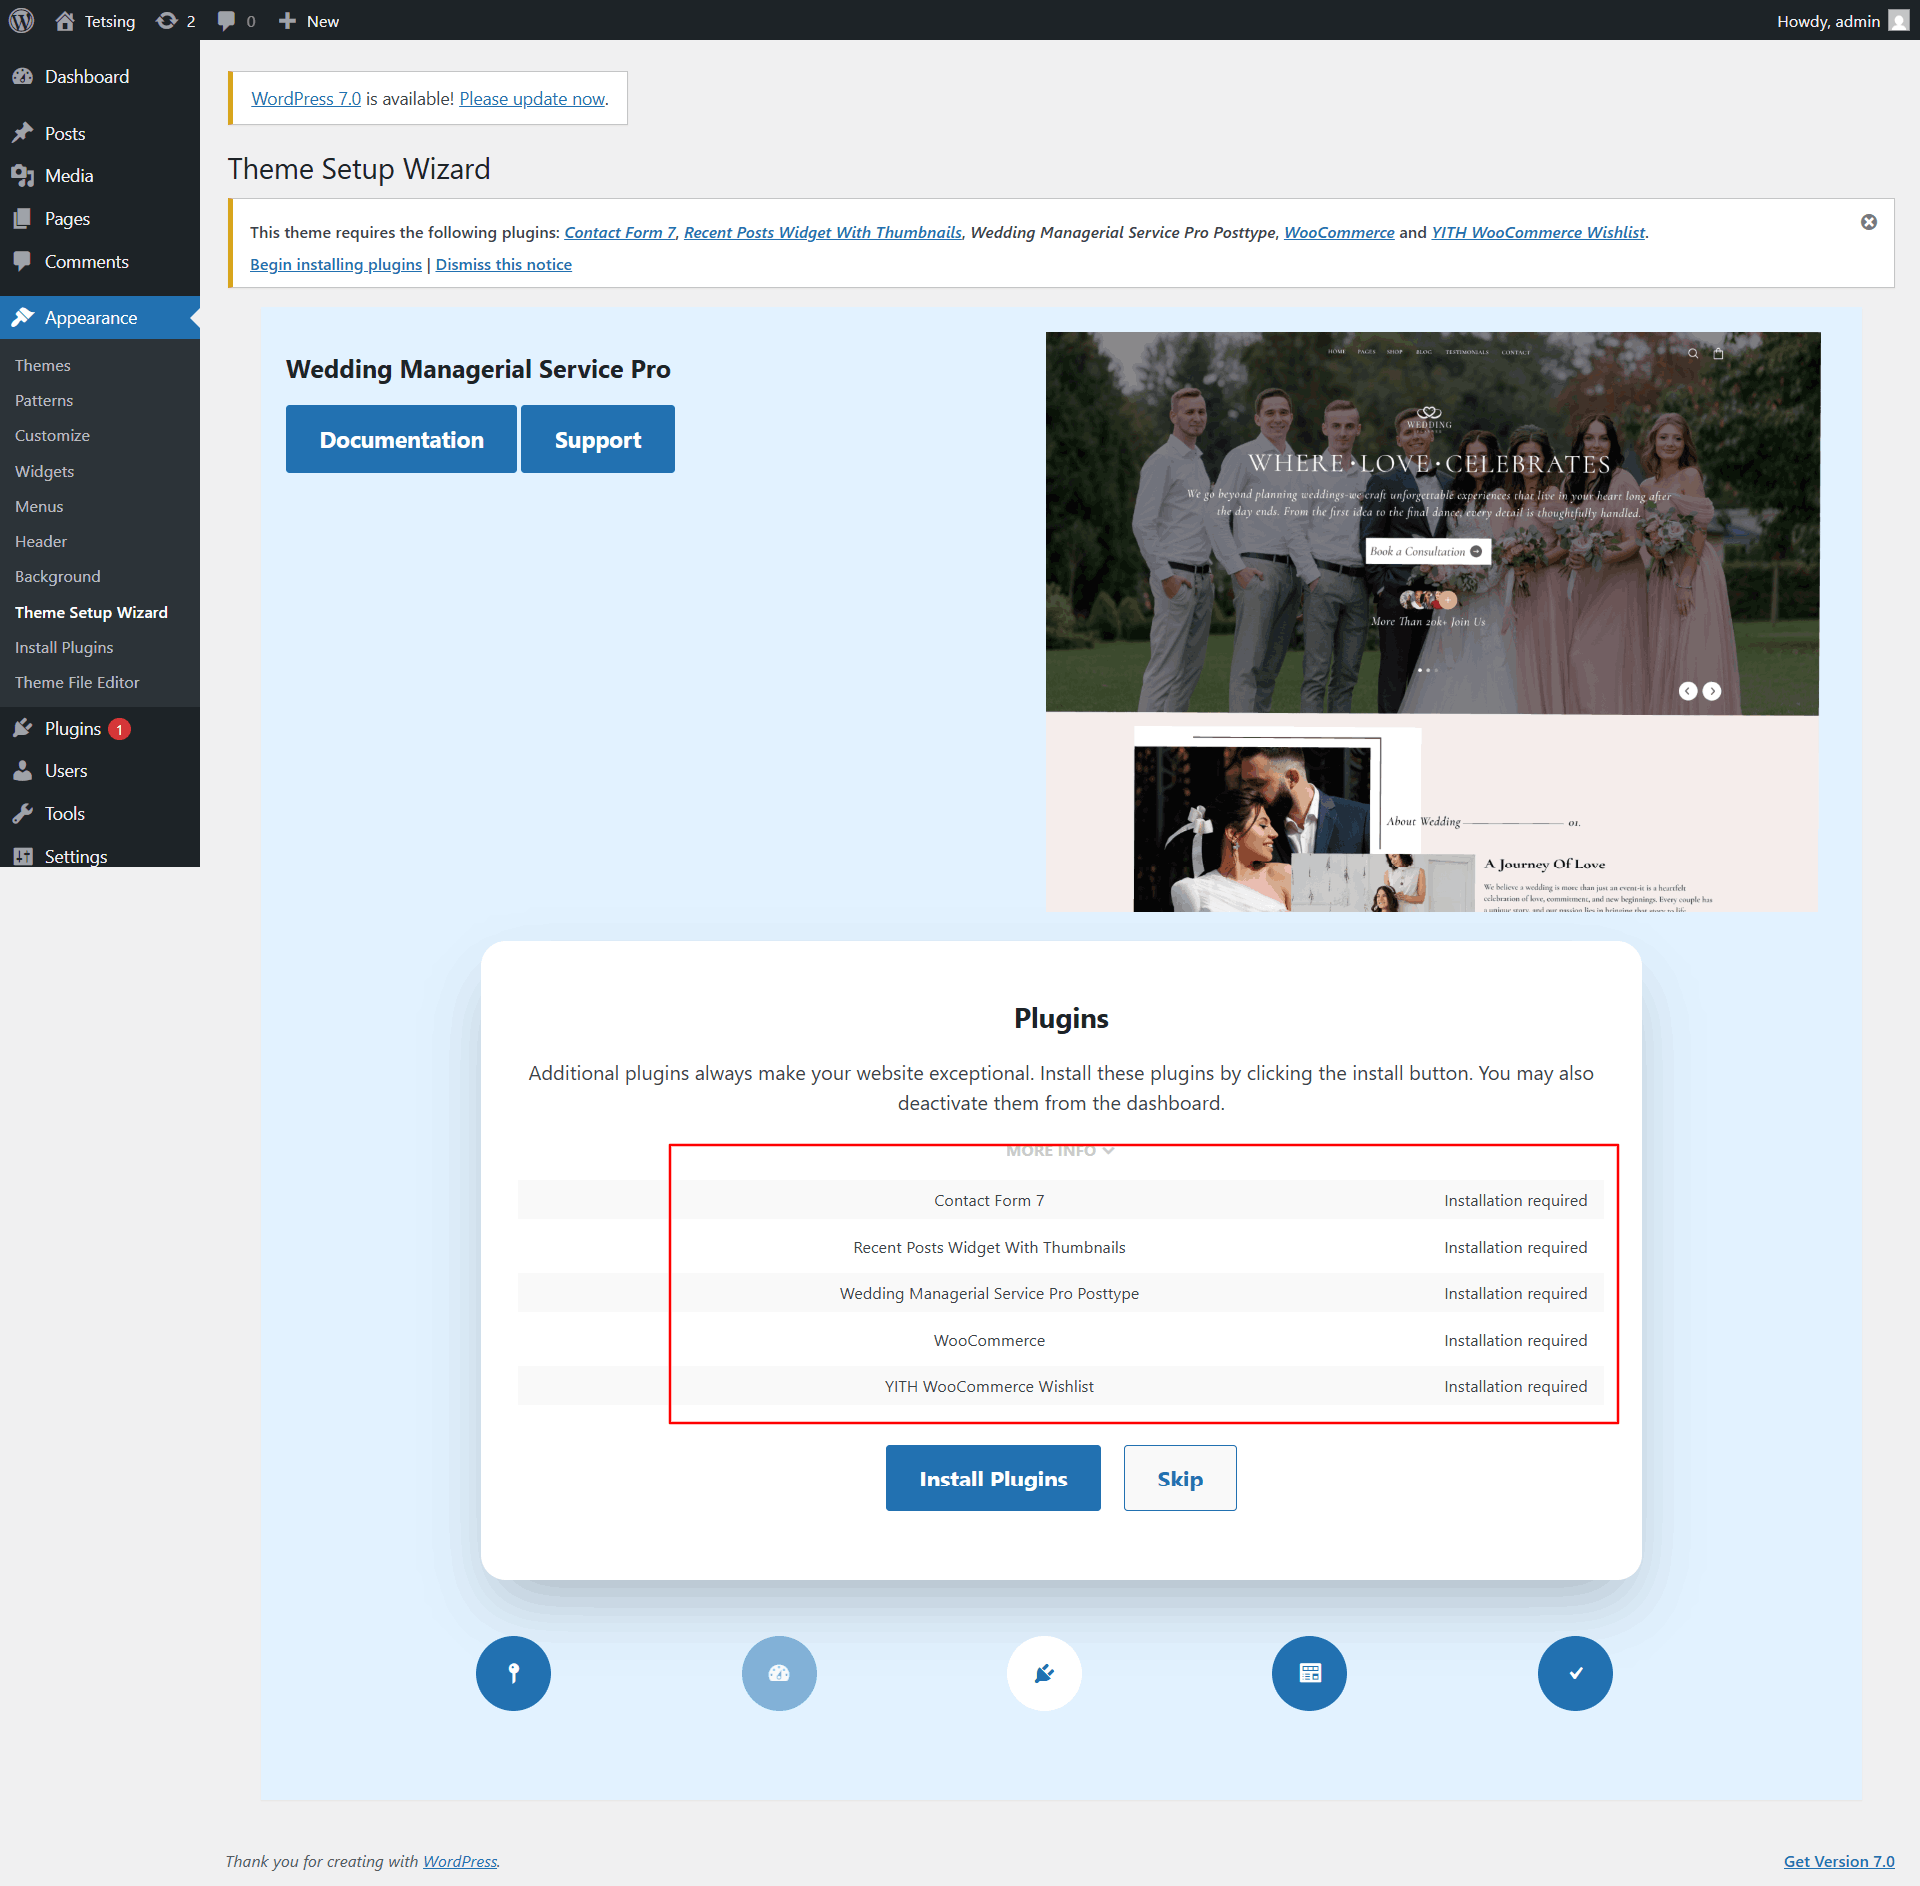Dismiss the required plugins notice with X icon

pos(1868,222)
